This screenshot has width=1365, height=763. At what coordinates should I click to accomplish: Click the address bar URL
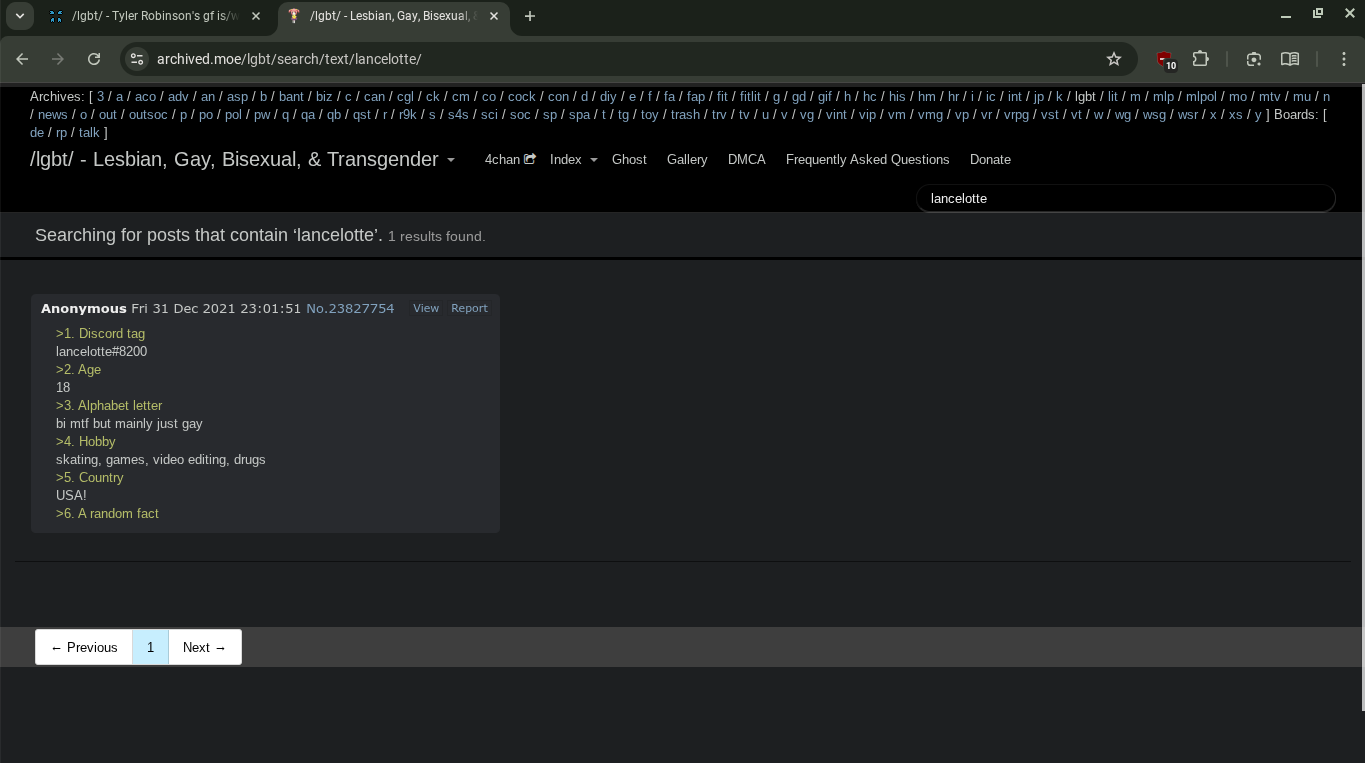click(289, 59)
